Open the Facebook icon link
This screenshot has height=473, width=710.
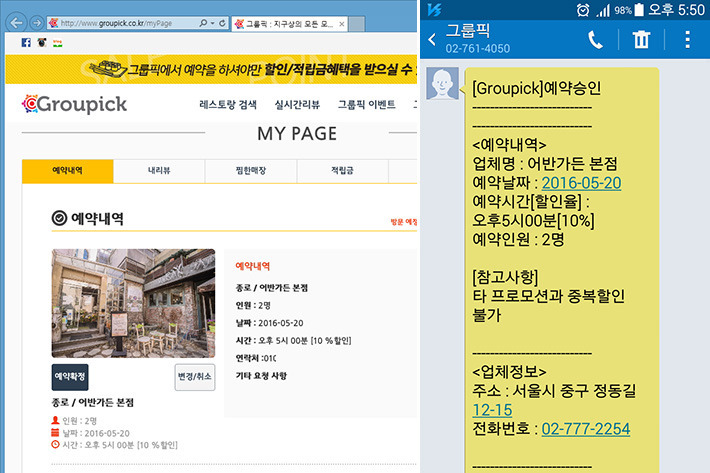click(26, 43)
